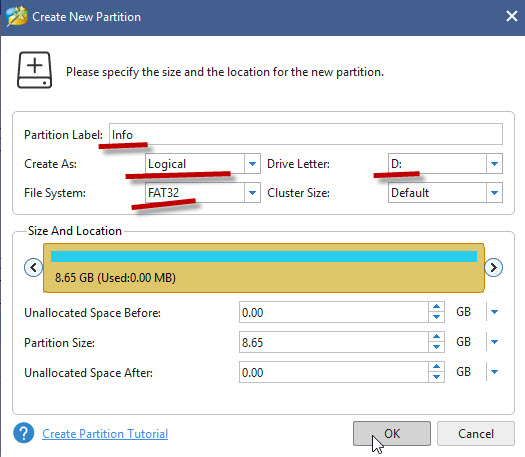The height and width of the screenshot is (457, 525).
Task: Click the add-disk icon with plus sign
Action: (34, 70)
